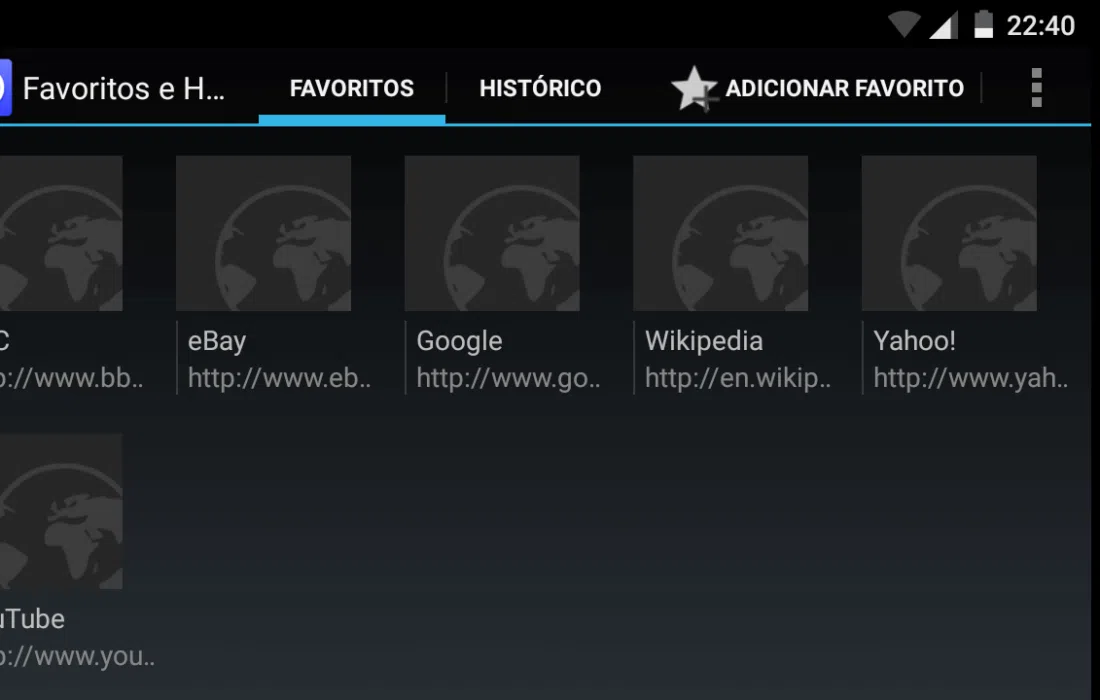Tap the Favoritos e H... title
Screen dimensions: 1100x700
123,88
